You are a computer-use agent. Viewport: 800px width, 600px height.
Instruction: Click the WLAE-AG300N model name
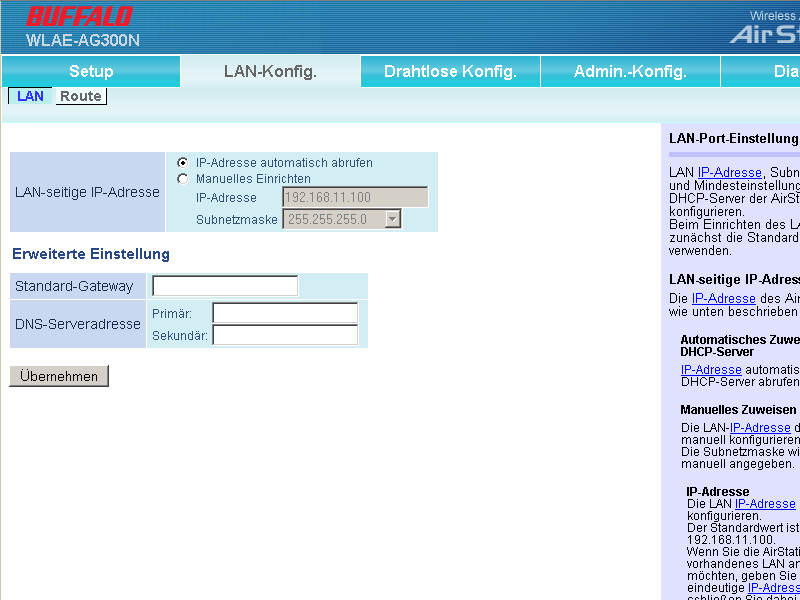(x=83, y=40)
